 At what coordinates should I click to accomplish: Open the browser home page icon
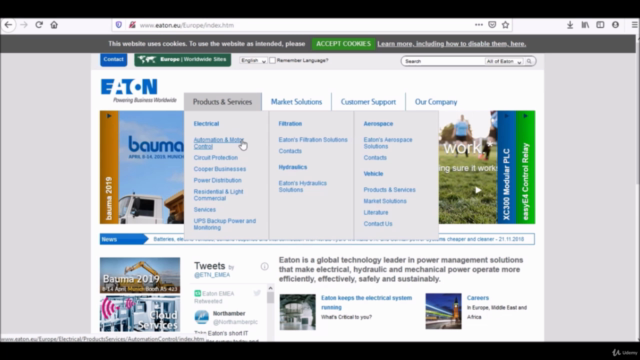(x=54, y=25)
